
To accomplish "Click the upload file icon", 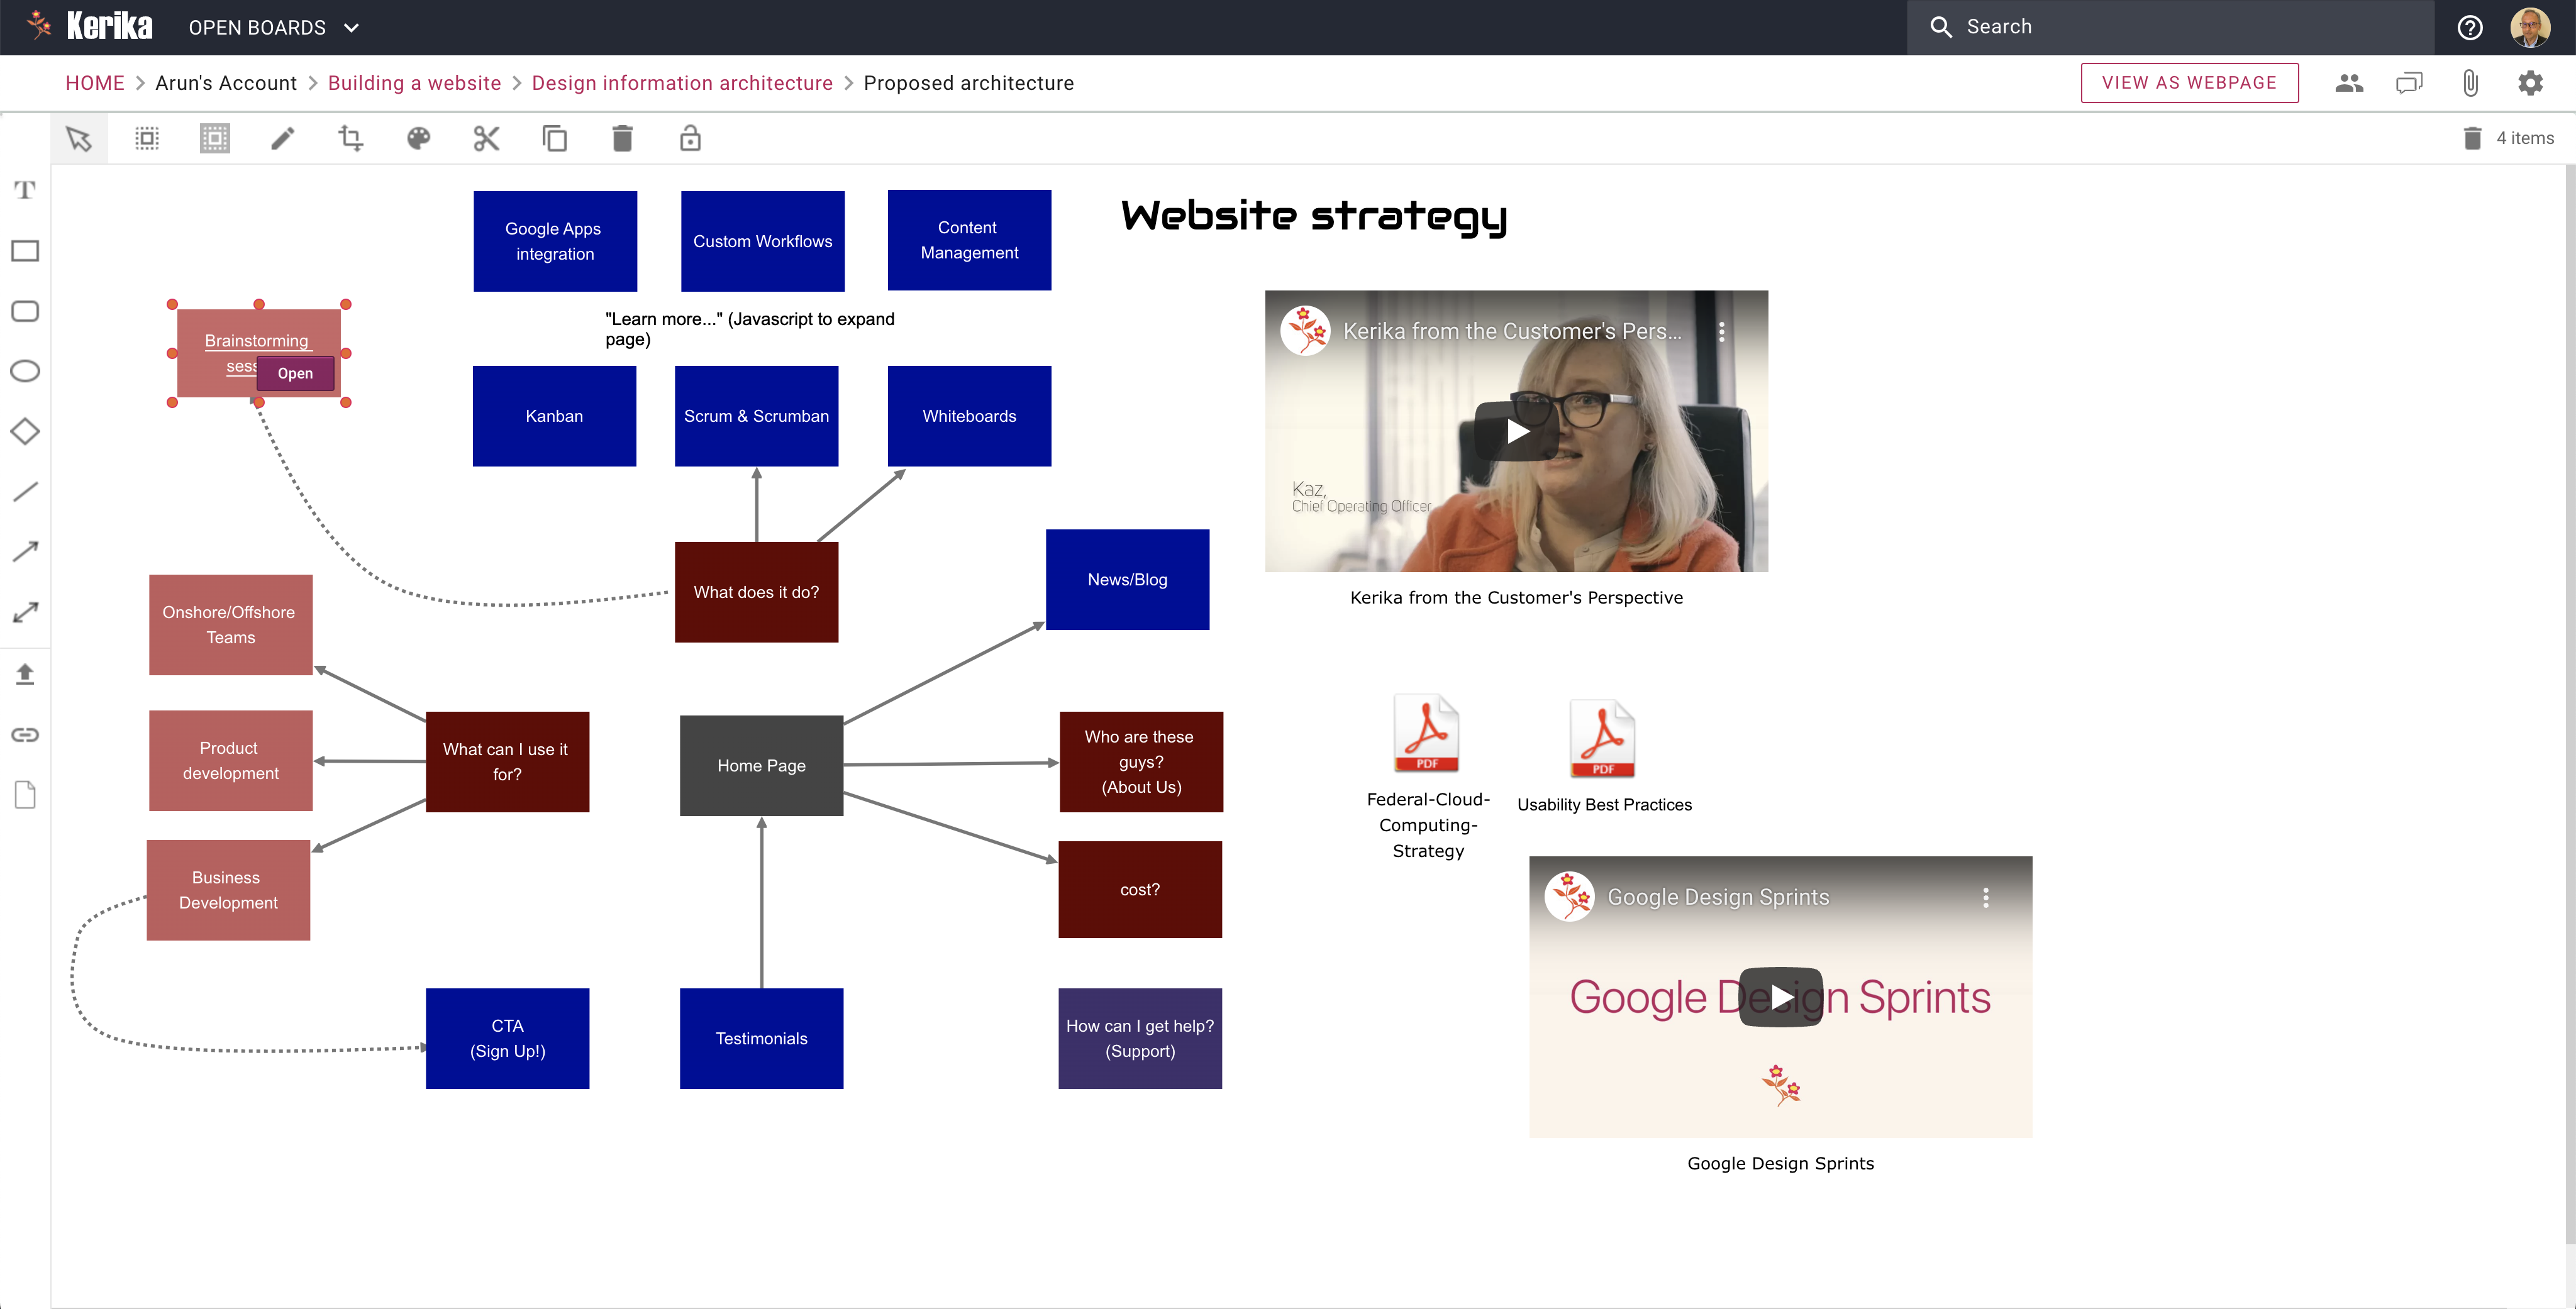I will pos(25,674).
